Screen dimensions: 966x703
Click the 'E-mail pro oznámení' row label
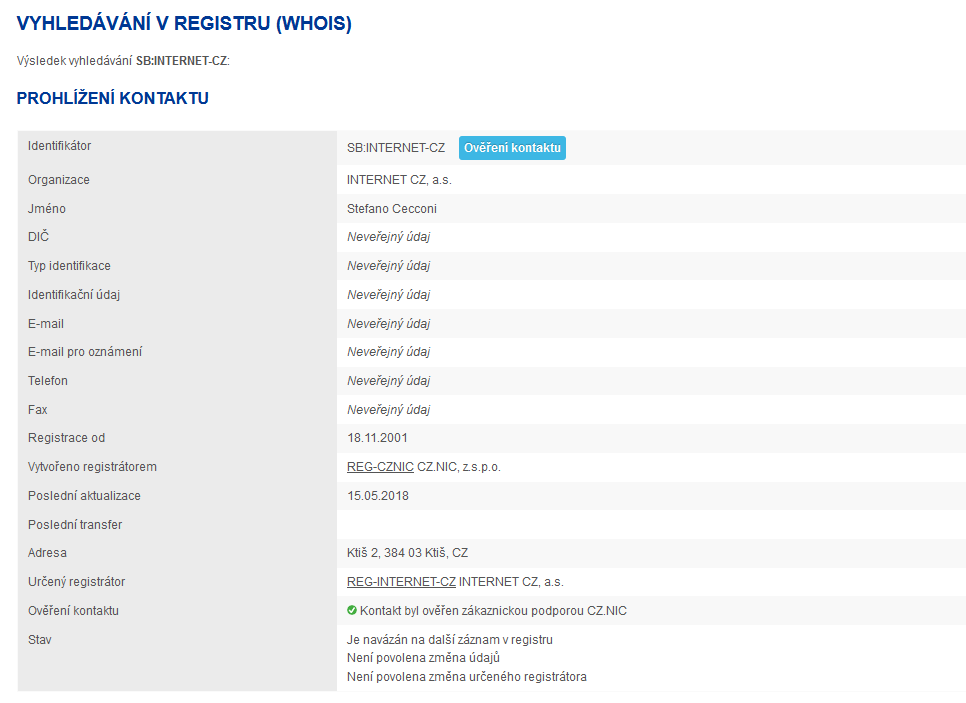[85, 352]
